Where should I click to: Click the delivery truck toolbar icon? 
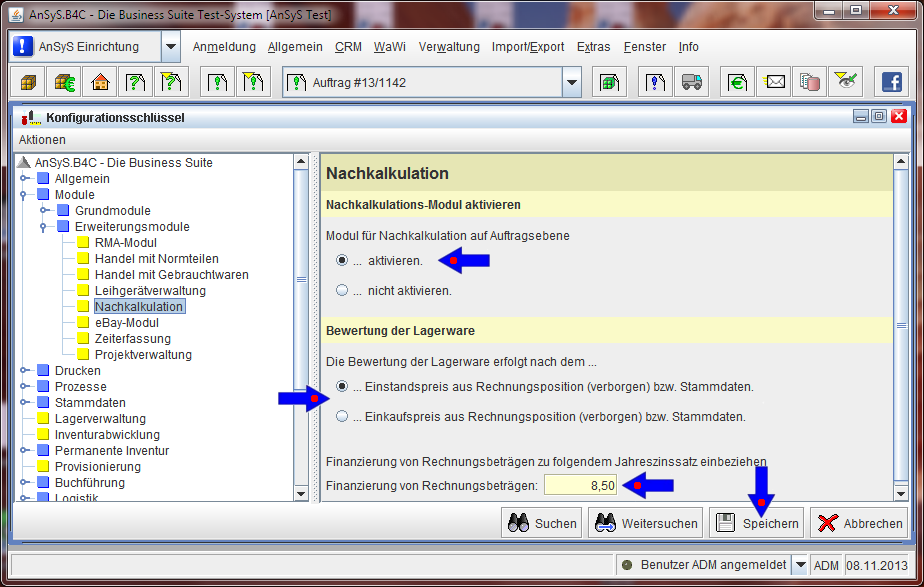pos(691,82)
